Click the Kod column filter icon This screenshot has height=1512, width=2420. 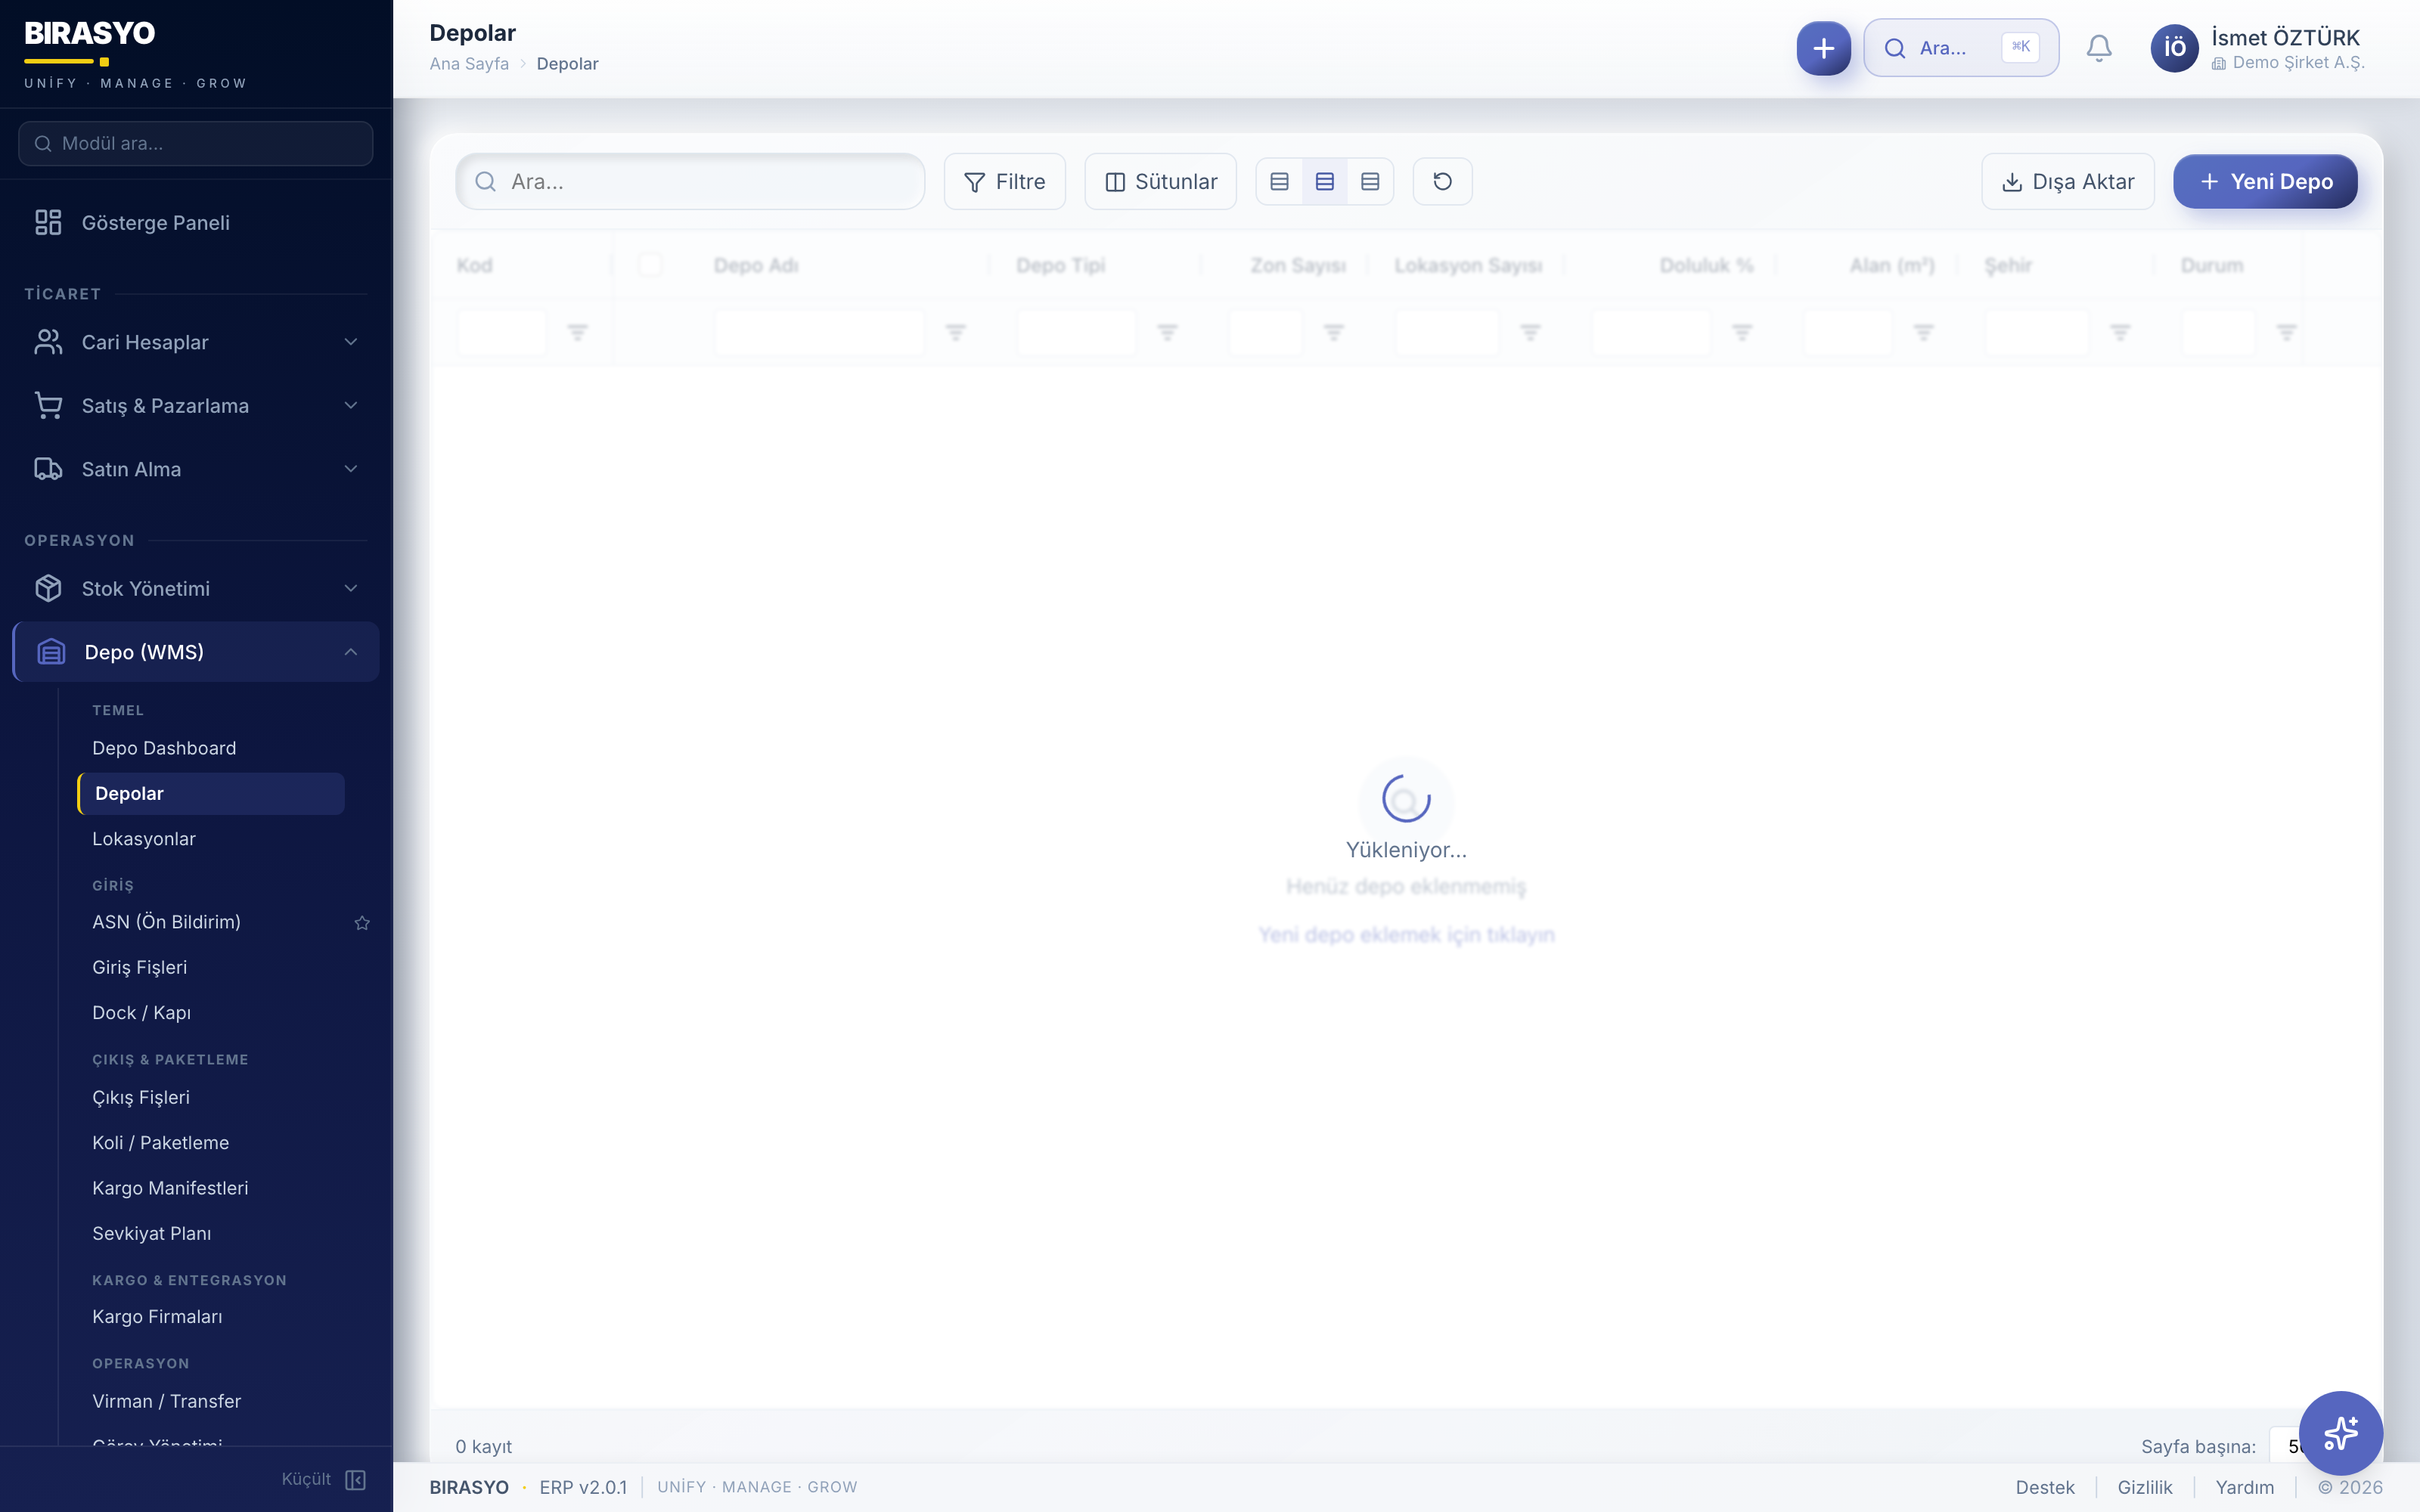pos(577,332)
